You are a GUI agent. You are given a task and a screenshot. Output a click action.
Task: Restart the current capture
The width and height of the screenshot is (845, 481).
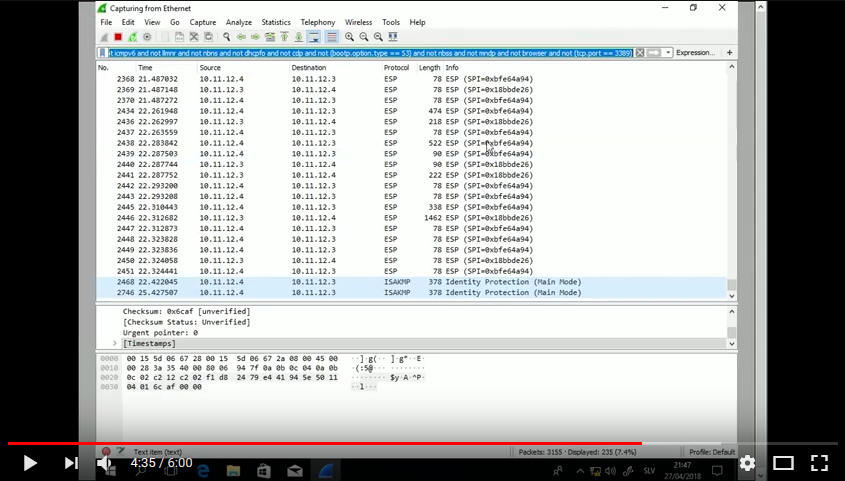(x=133, y=37)
